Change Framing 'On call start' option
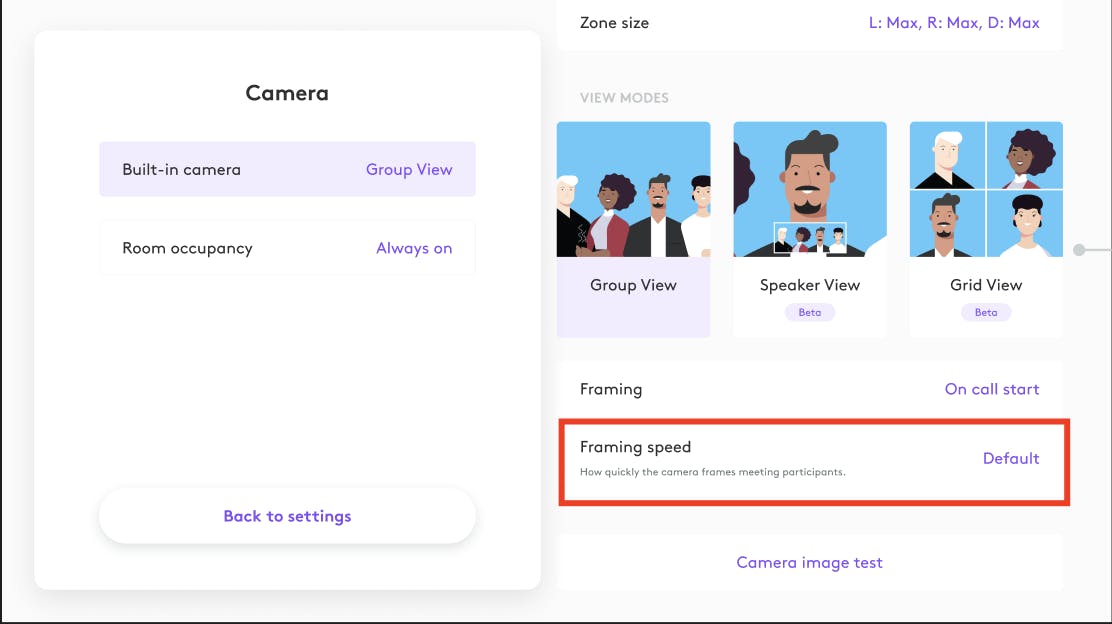Screen dimensions: 1112x624 tap(992, 389)
